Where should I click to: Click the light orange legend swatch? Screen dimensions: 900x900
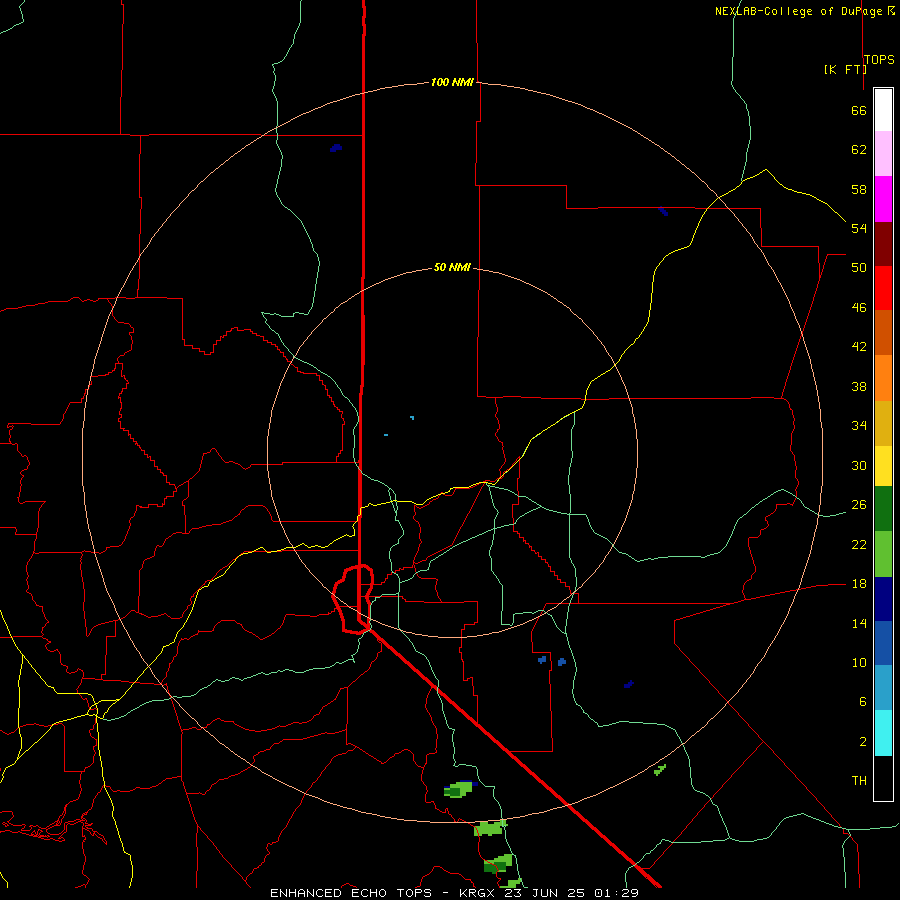tap(883, 378)
